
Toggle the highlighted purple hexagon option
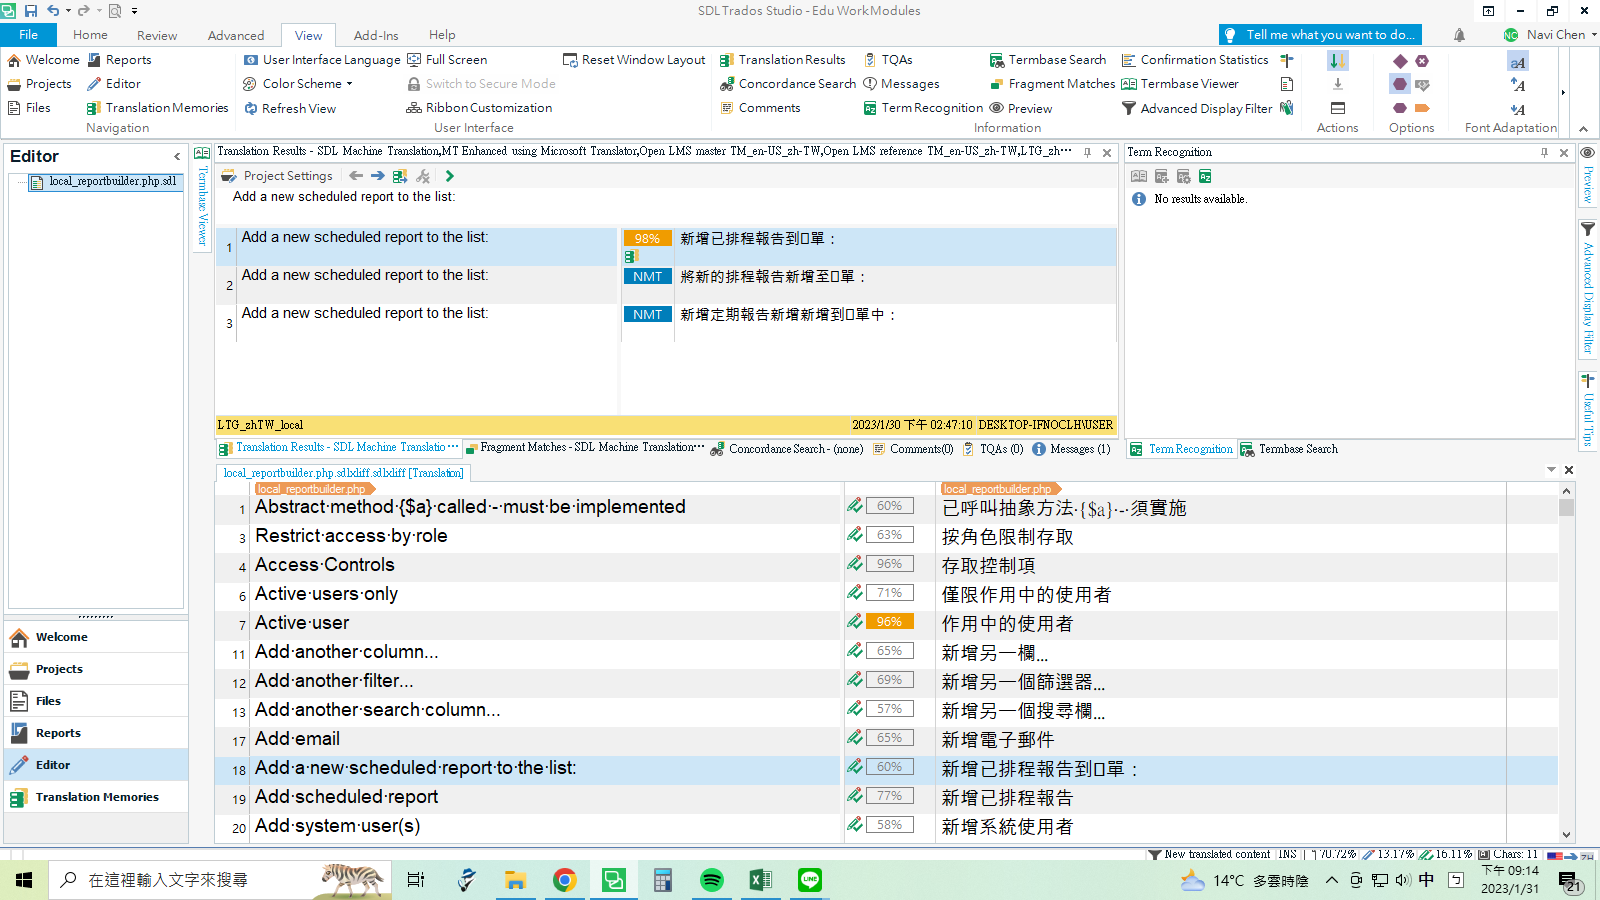point(1400,84)
